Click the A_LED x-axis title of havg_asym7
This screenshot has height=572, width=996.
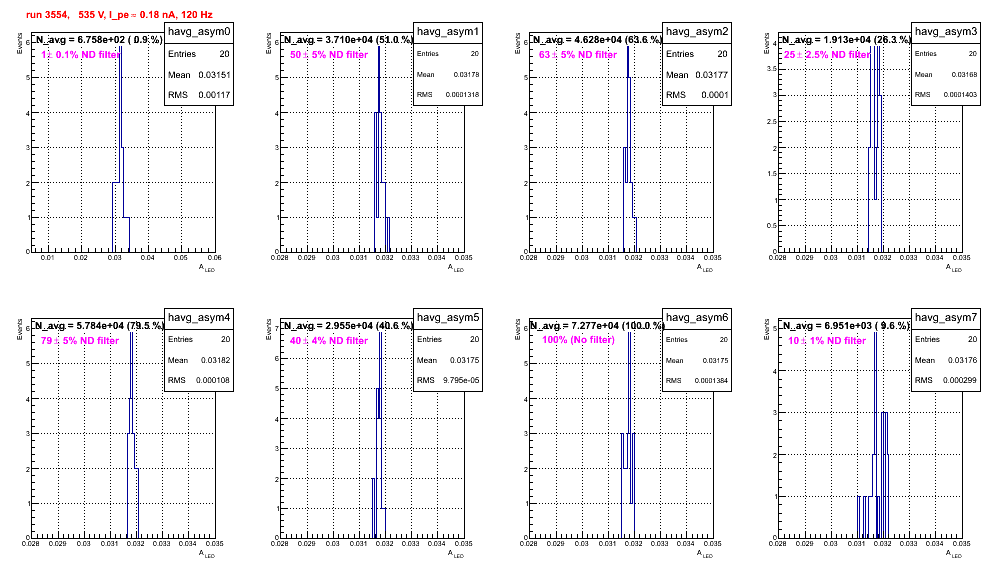coord(954,554)
